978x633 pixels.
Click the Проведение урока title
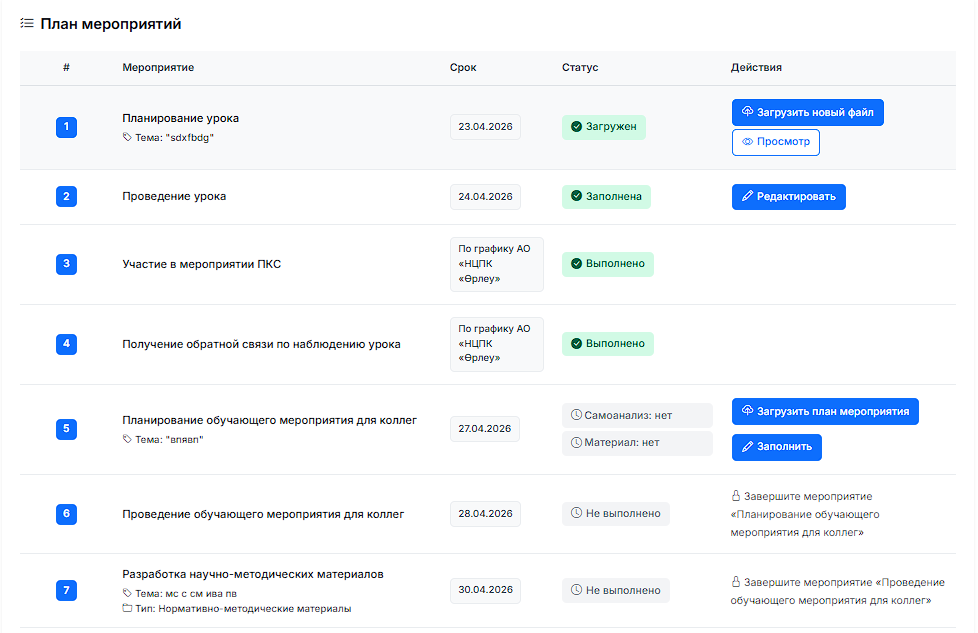[174, 196]
